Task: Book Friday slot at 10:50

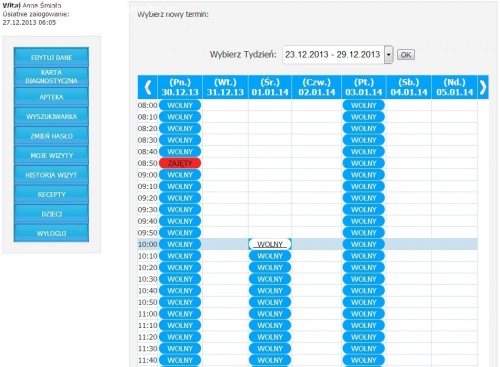Action: (364, 302)
